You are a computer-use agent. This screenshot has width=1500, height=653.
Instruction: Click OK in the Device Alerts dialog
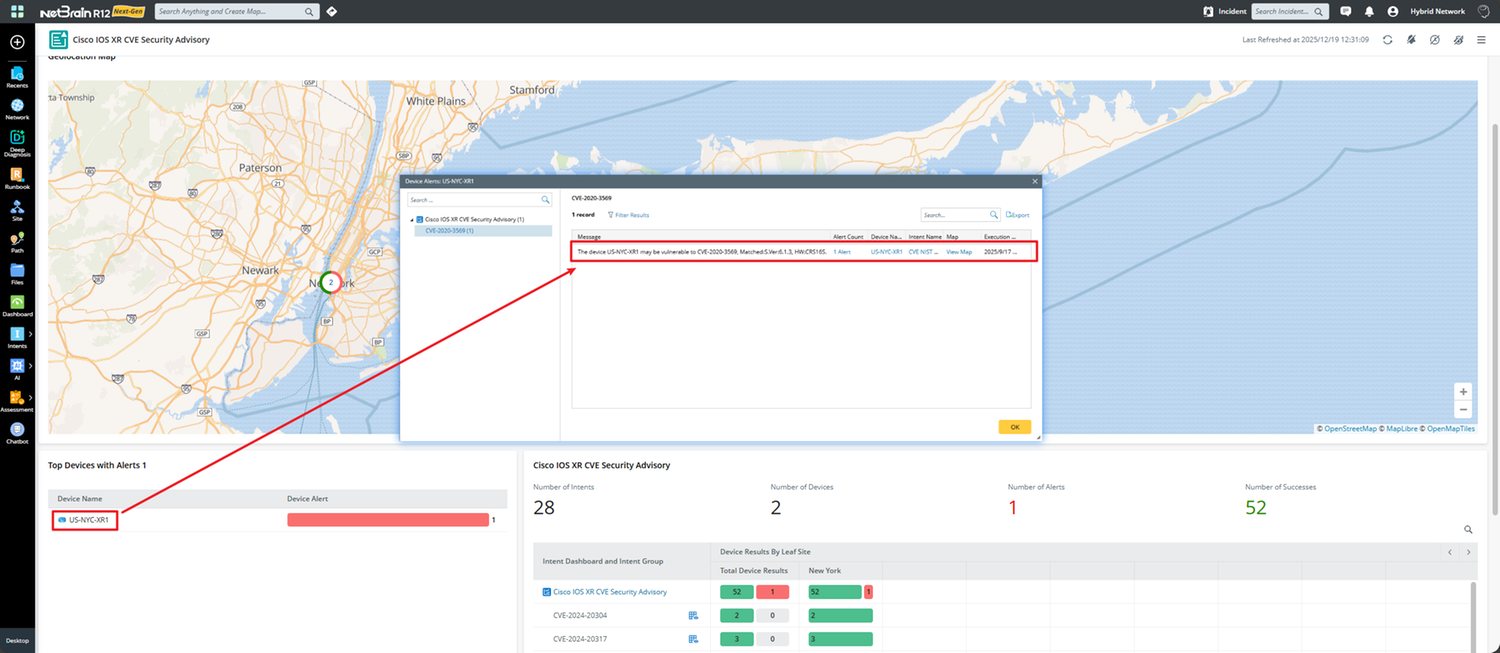tap(1014, 427)
